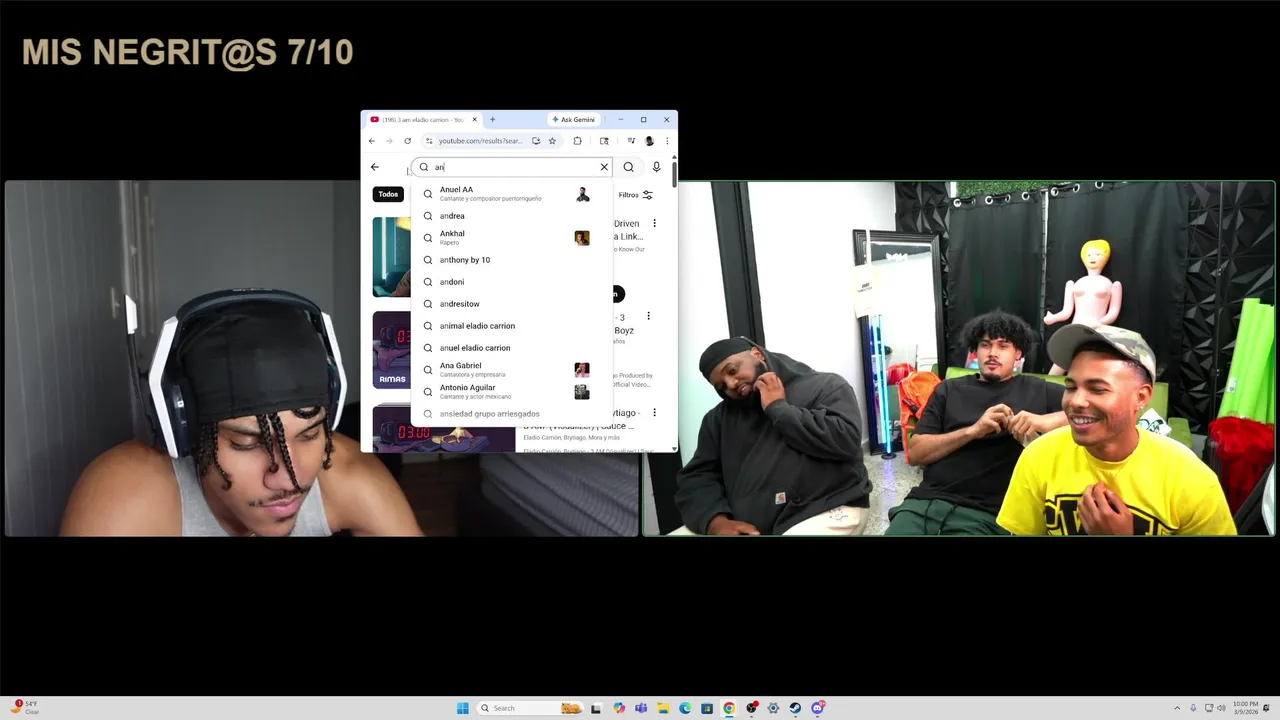Click the YouTube page vertical scrollbar

[x=674, y=173]
